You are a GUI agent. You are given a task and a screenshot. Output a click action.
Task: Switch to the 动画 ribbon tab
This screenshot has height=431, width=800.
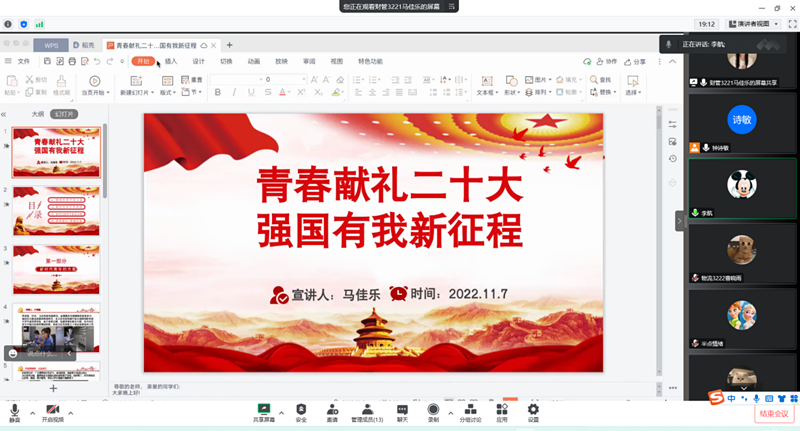coord(254,61)
